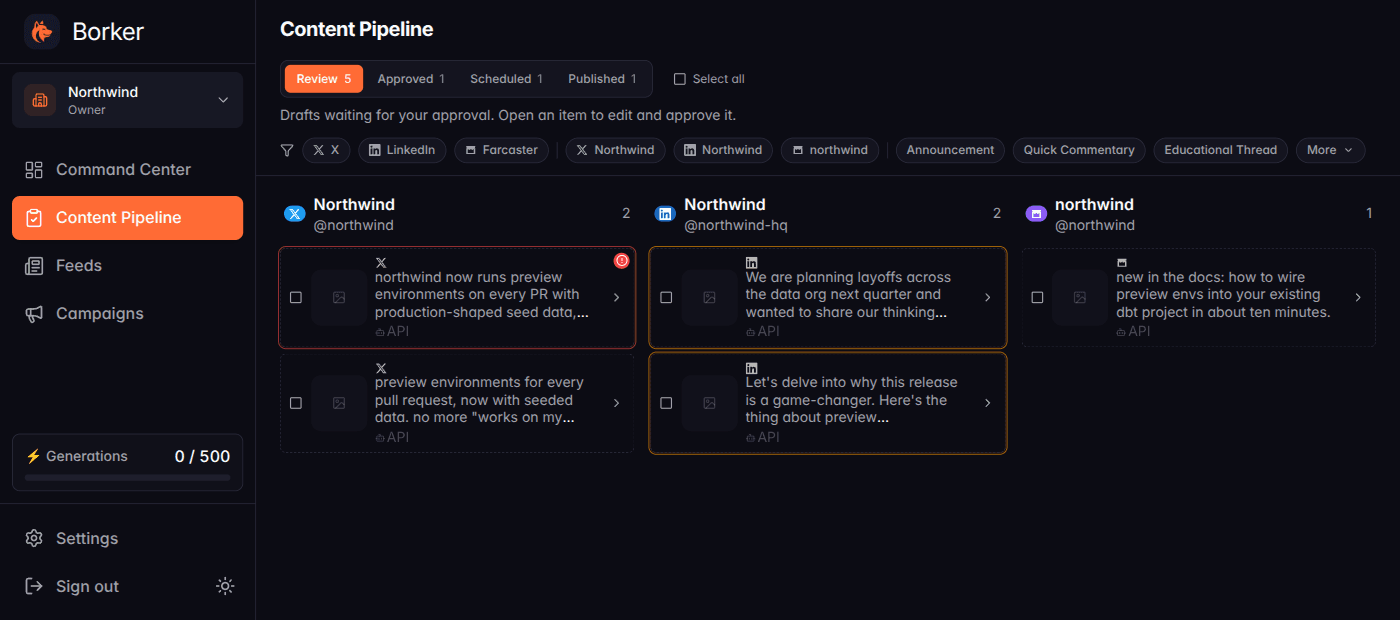This screenshot has height=620, width=1400.
Task: Click red warning badge on first X draft
Action: [621, 261]
